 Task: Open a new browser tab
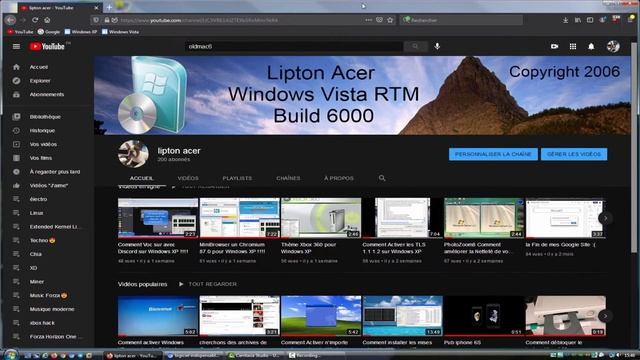(109, 7)
